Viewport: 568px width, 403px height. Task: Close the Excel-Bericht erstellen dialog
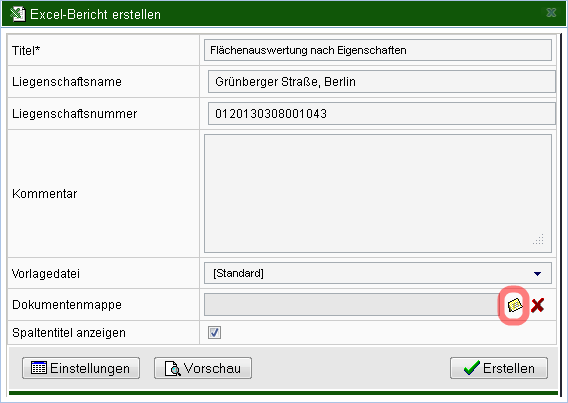[x=551, y=13]
